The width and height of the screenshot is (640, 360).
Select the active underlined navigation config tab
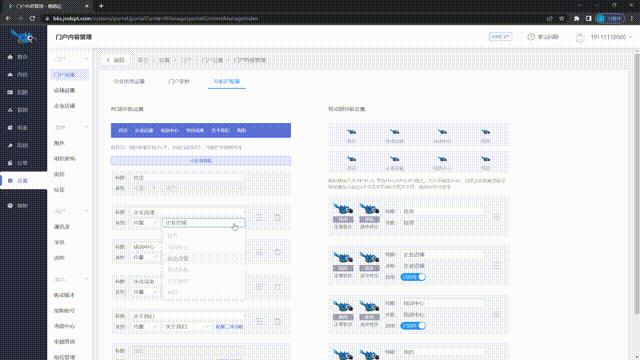pos(227,81)
